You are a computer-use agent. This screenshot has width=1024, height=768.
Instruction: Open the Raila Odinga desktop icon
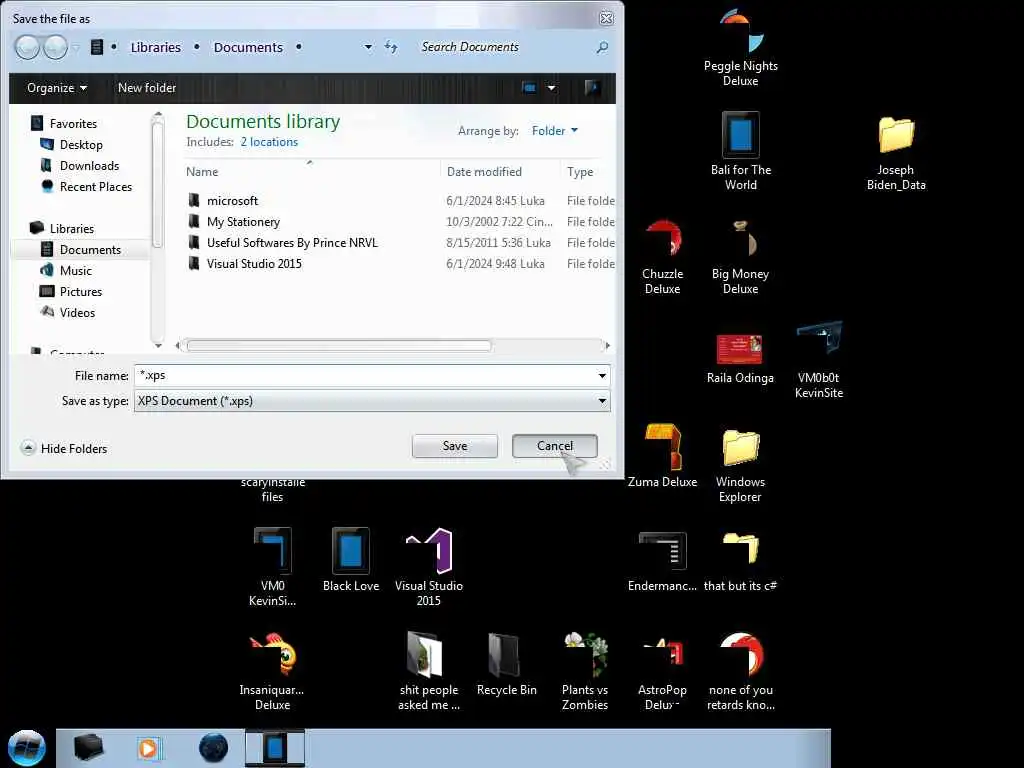click(x=740, y=359)
